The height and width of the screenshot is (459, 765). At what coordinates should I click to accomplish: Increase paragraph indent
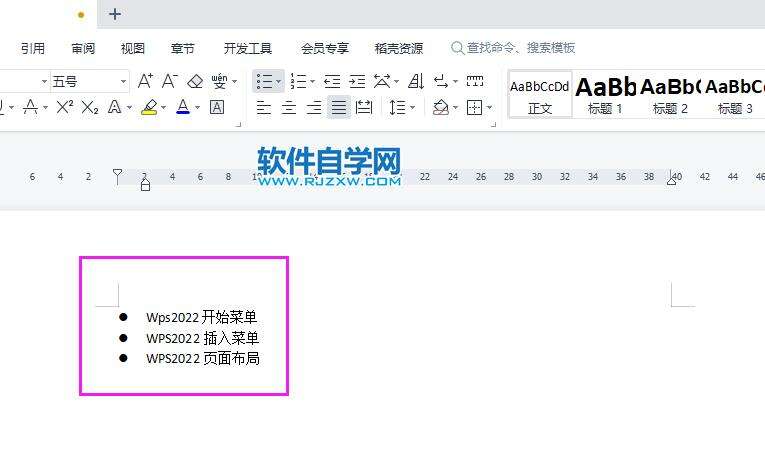pos(357,81)
